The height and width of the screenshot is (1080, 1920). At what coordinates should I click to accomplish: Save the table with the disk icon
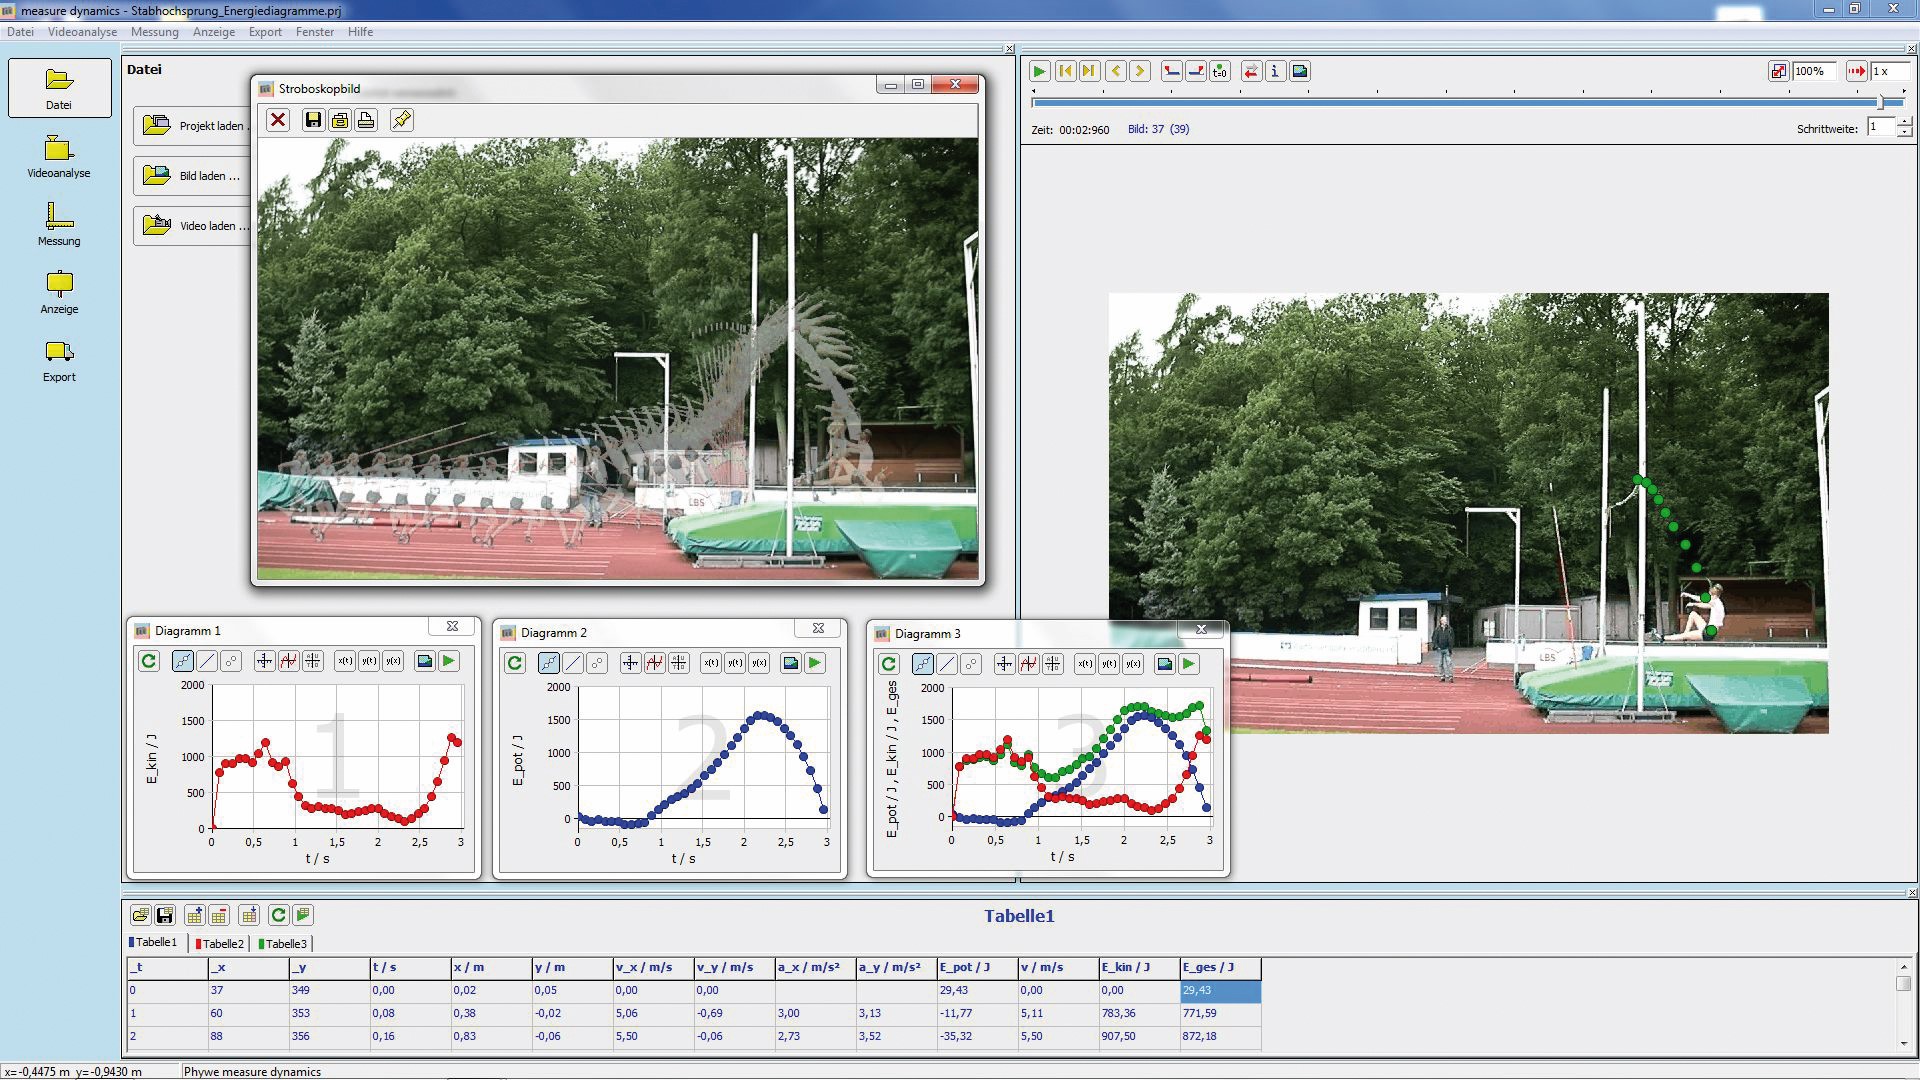[165, 915]
